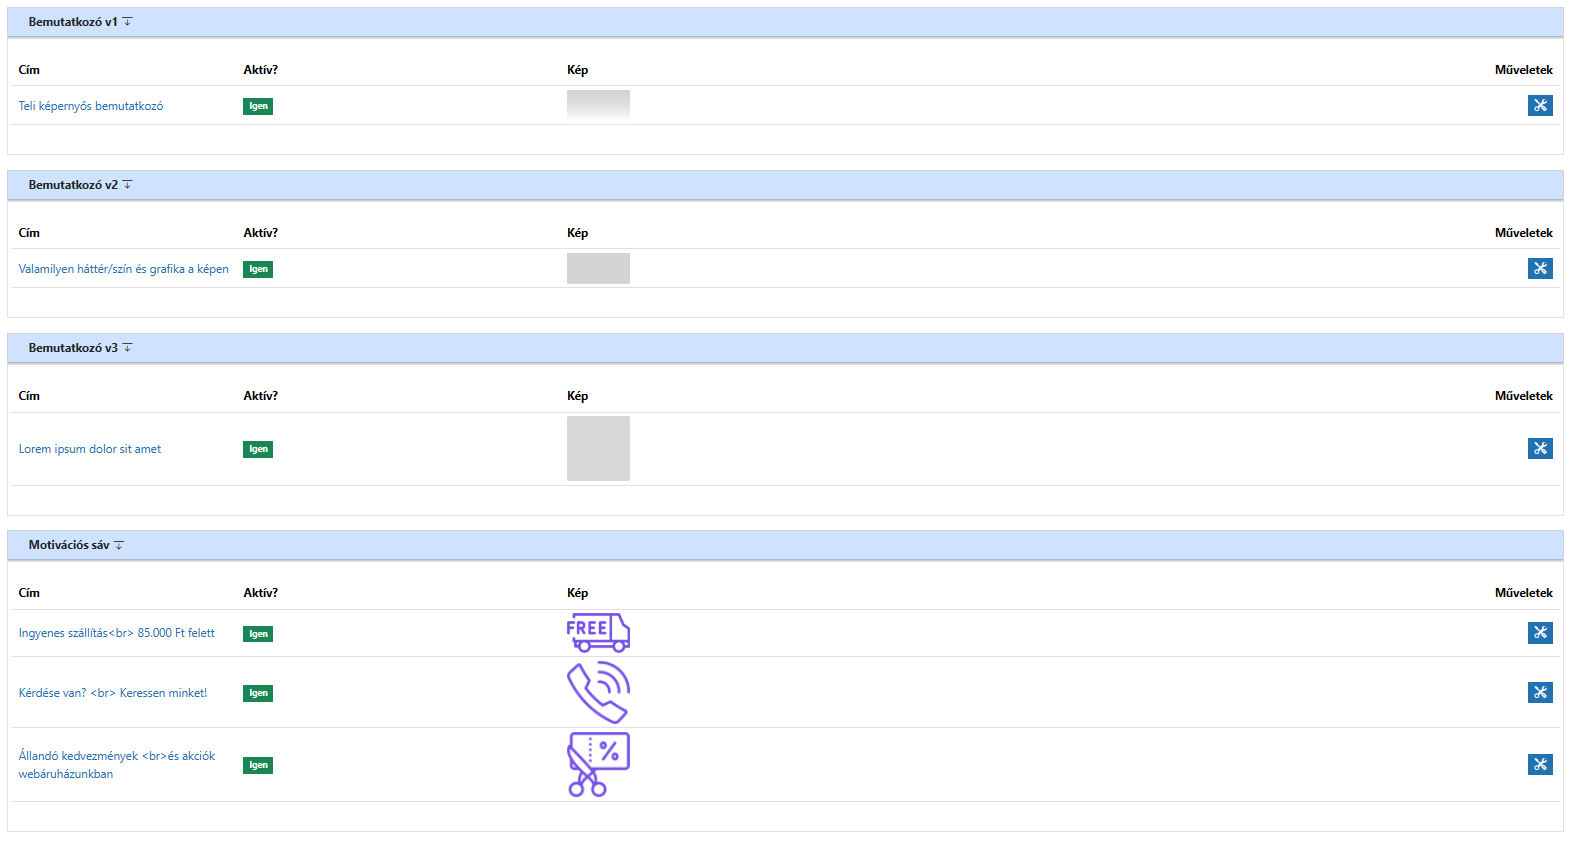Collapse the Bemutatkozó v3 section header
Image resolution: width=1572 pixels, height=846 pixels.
coord(127,347)
